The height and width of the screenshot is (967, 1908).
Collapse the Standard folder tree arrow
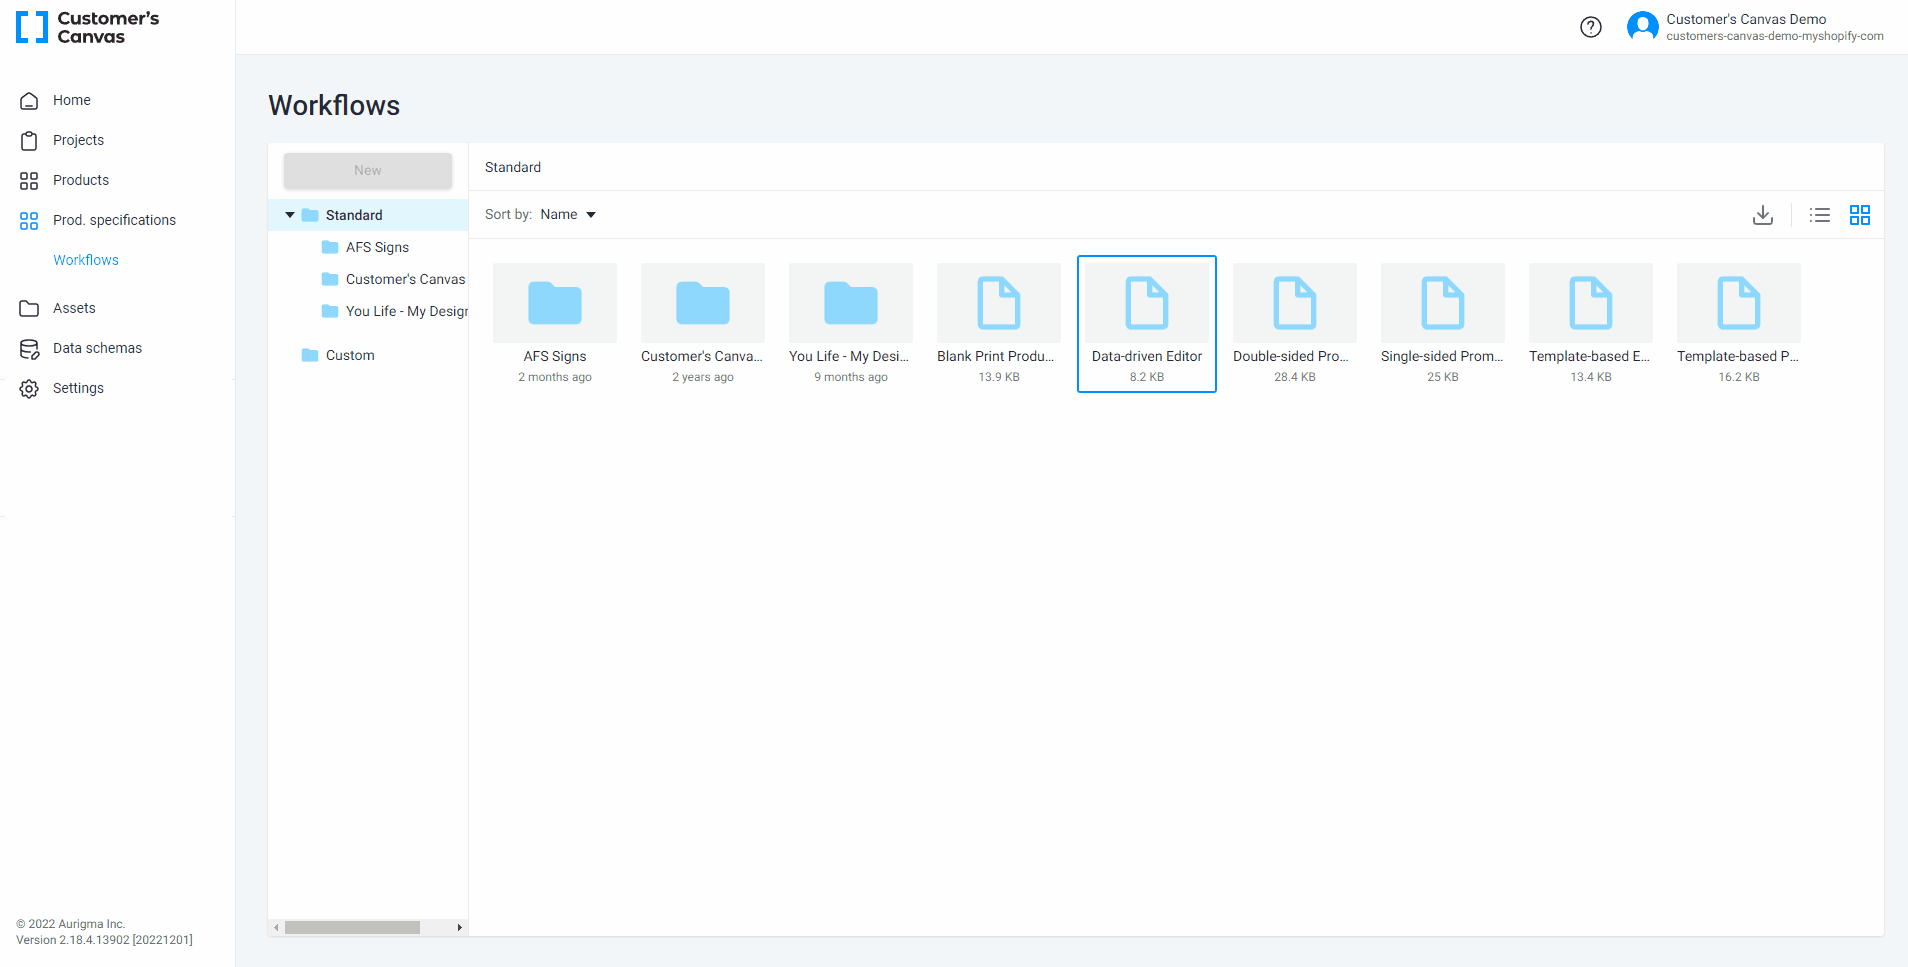pyautogui.click(x=290, y=215)
